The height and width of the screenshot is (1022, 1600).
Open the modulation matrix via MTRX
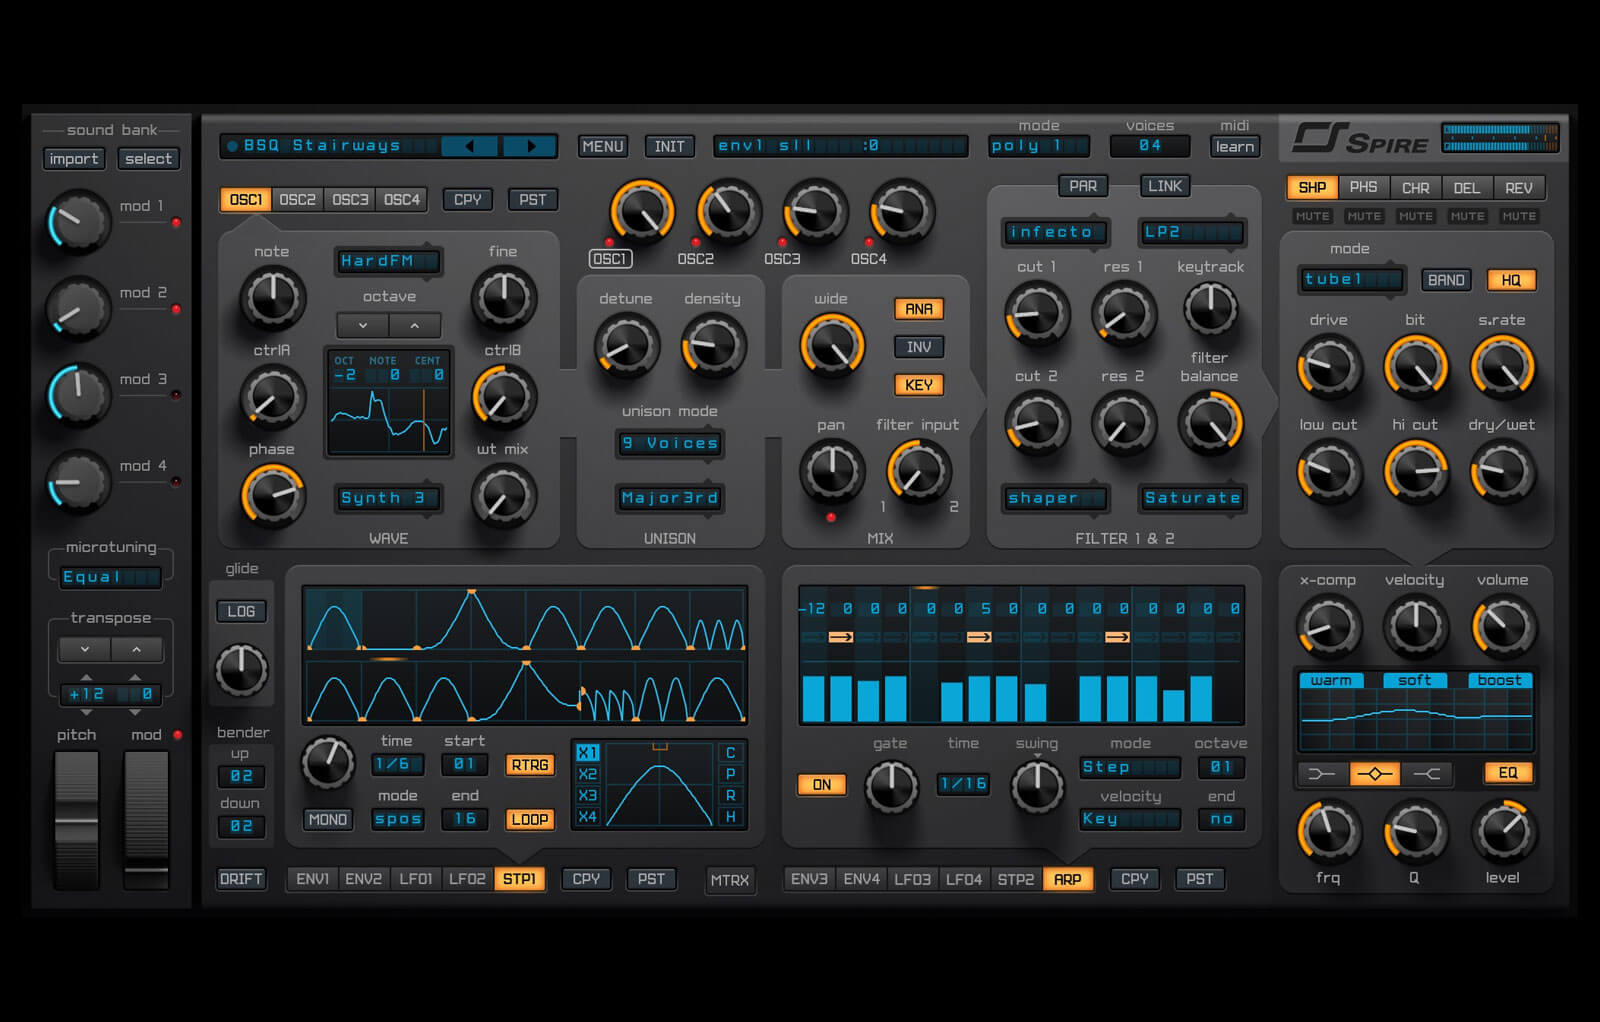tap(730, 879)
